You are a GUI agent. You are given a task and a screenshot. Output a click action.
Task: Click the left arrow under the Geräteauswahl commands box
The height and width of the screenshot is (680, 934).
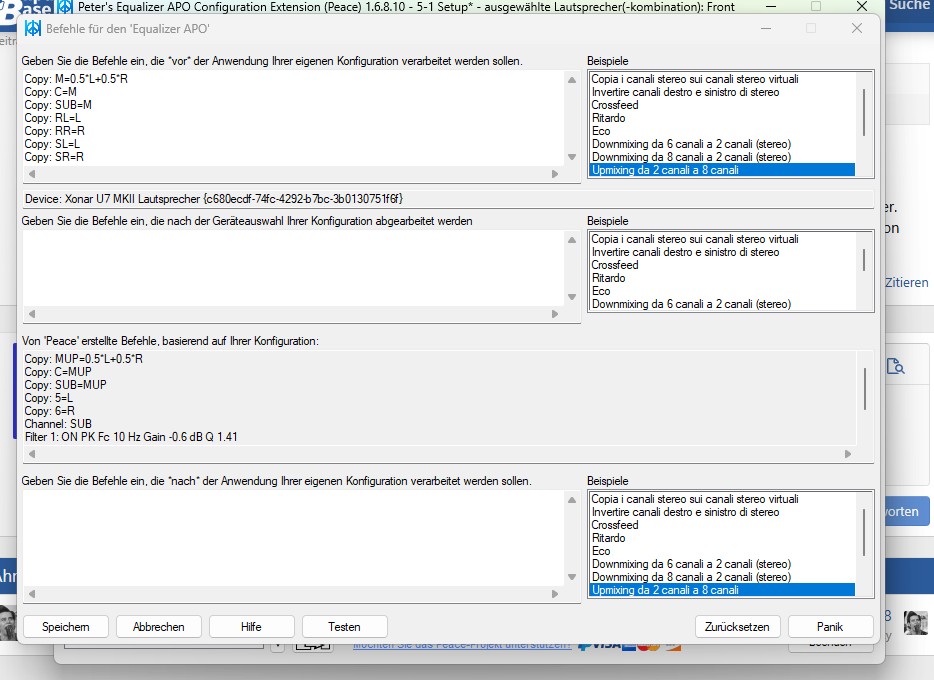(32, 314)
